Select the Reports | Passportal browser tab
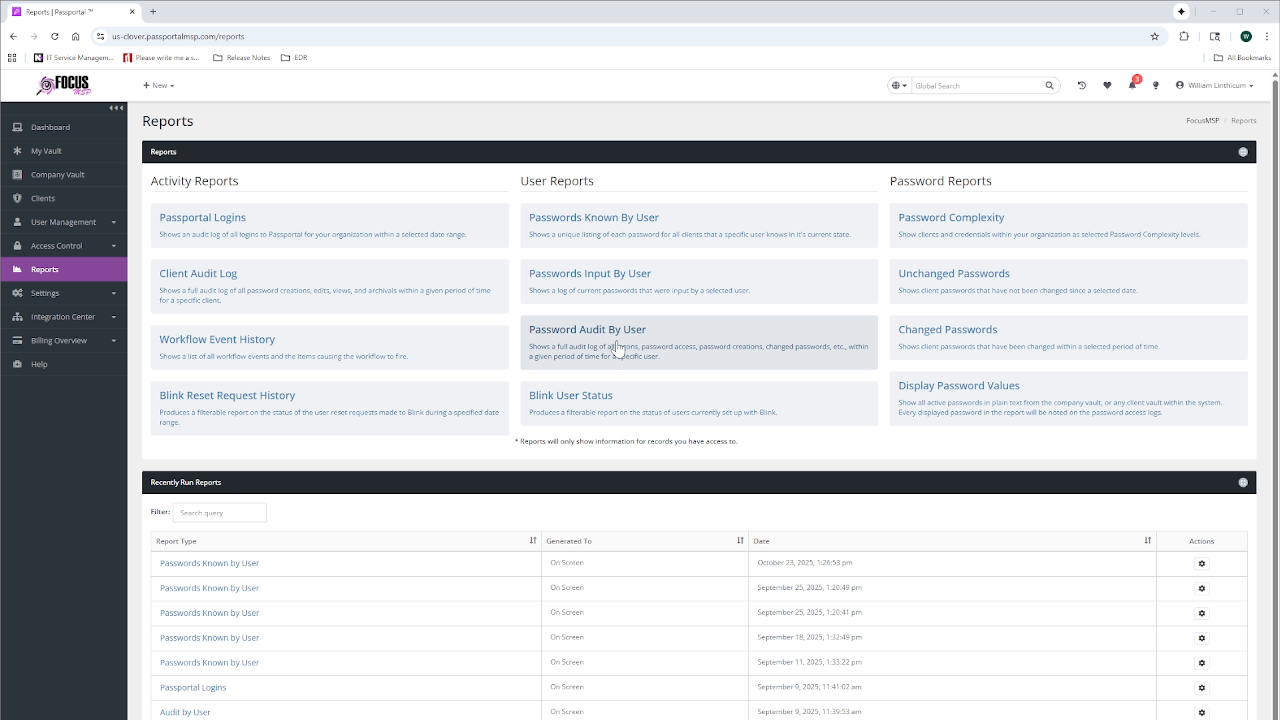This screenshot has width=1280, height=720. [x=74, y=12]
